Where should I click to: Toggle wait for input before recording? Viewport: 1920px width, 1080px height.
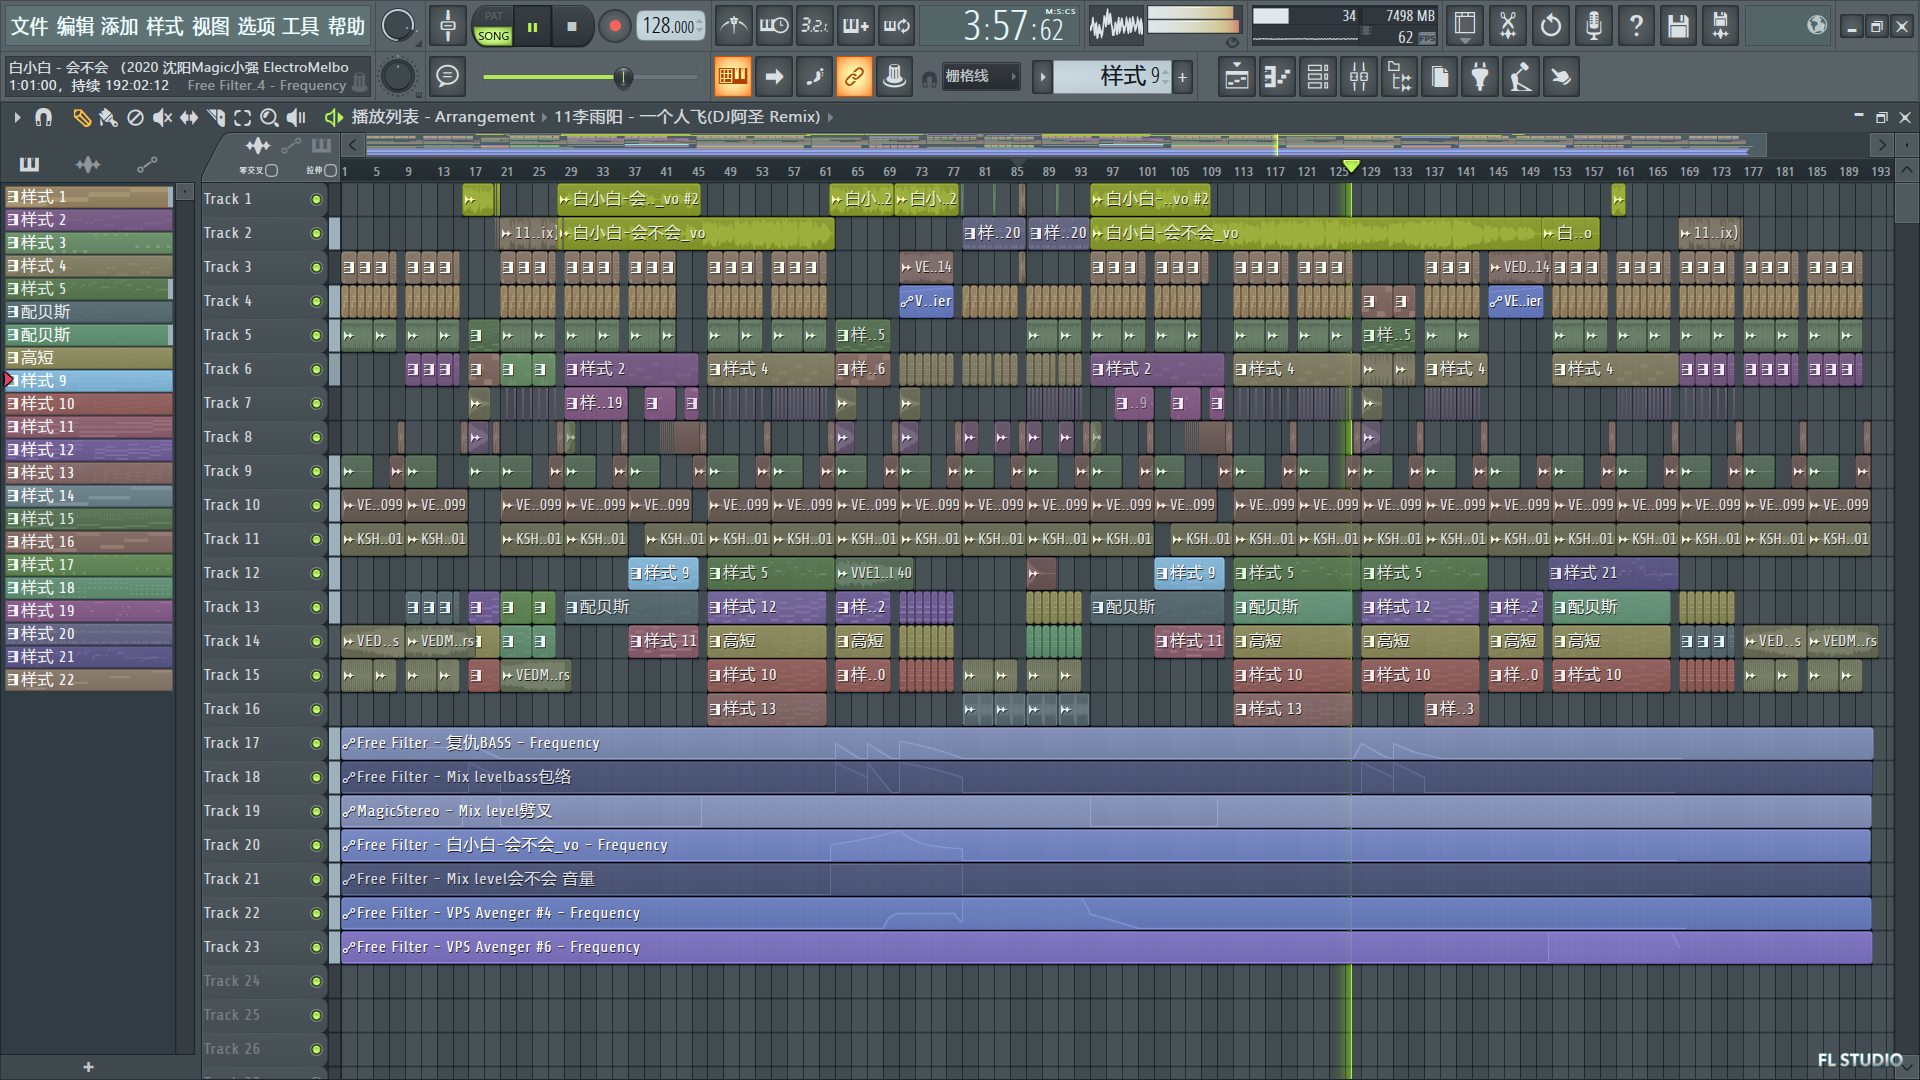tap(774, 26)
